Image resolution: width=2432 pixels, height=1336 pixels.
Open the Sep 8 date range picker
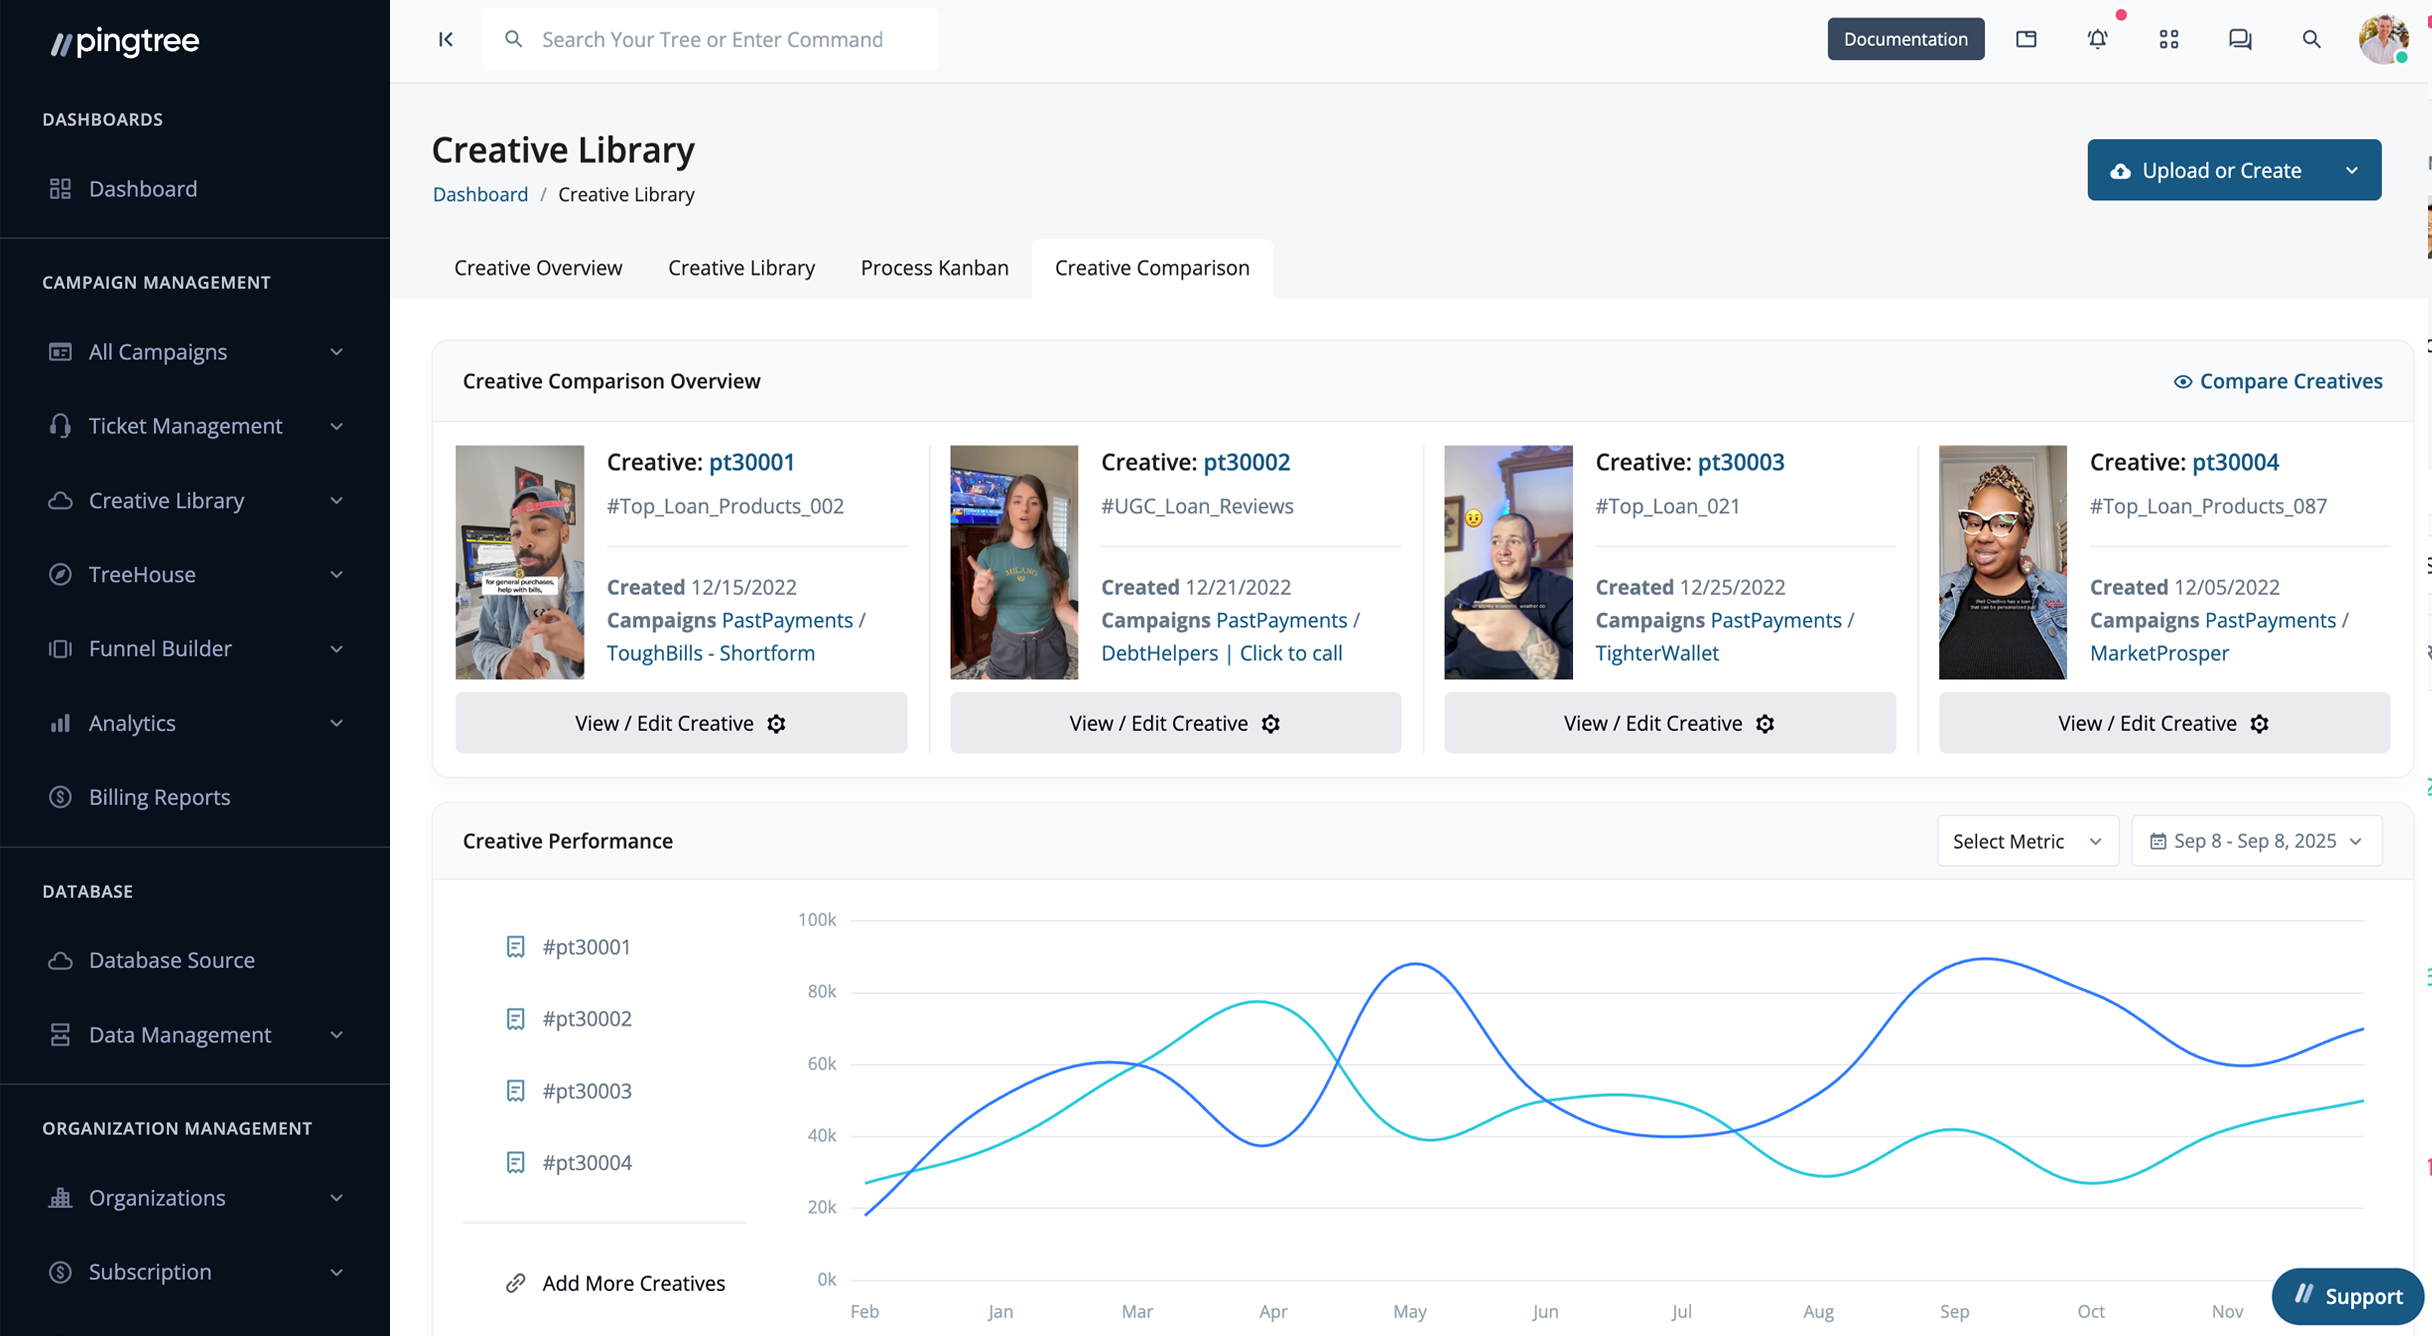pos(2256,841)
